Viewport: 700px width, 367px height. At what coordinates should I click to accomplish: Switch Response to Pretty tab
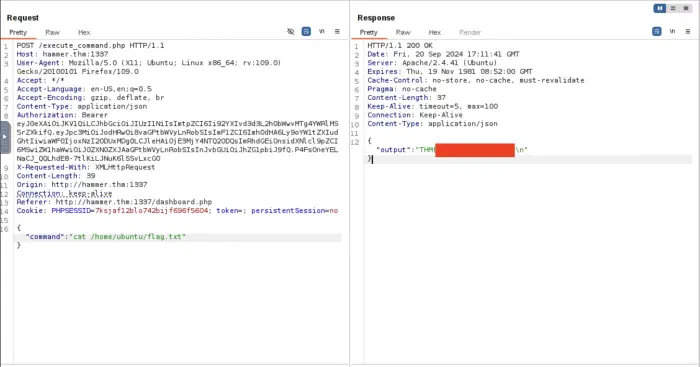[368, 33]
